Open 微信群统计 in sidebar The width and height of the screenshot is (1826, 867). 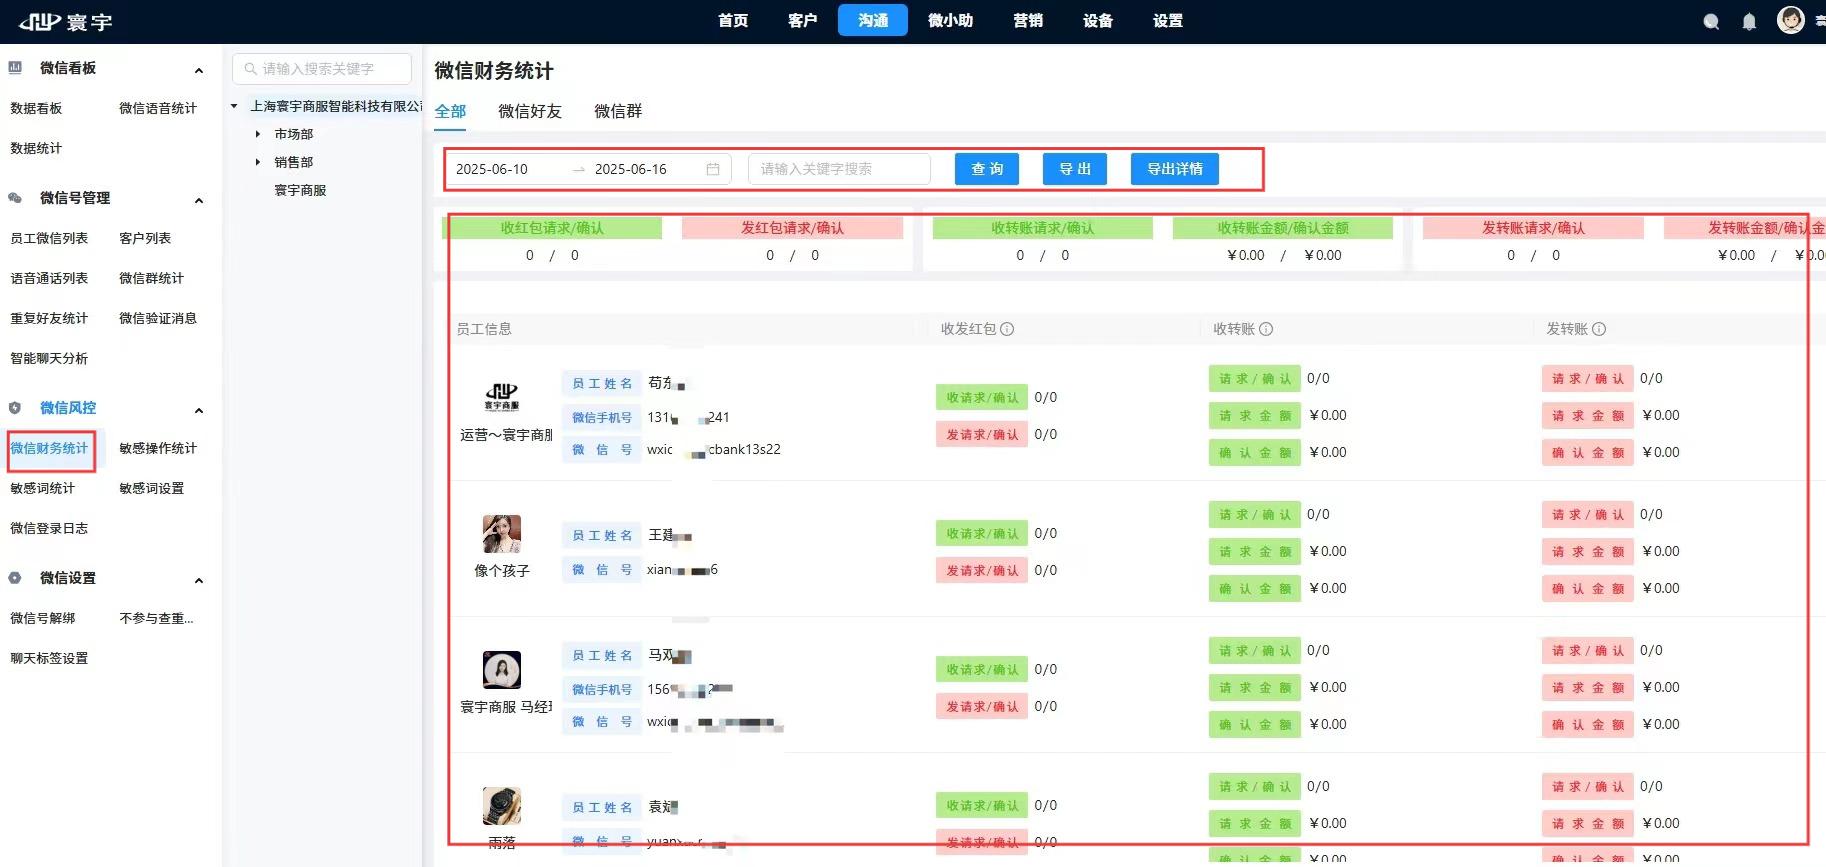(x=151, y=278)
